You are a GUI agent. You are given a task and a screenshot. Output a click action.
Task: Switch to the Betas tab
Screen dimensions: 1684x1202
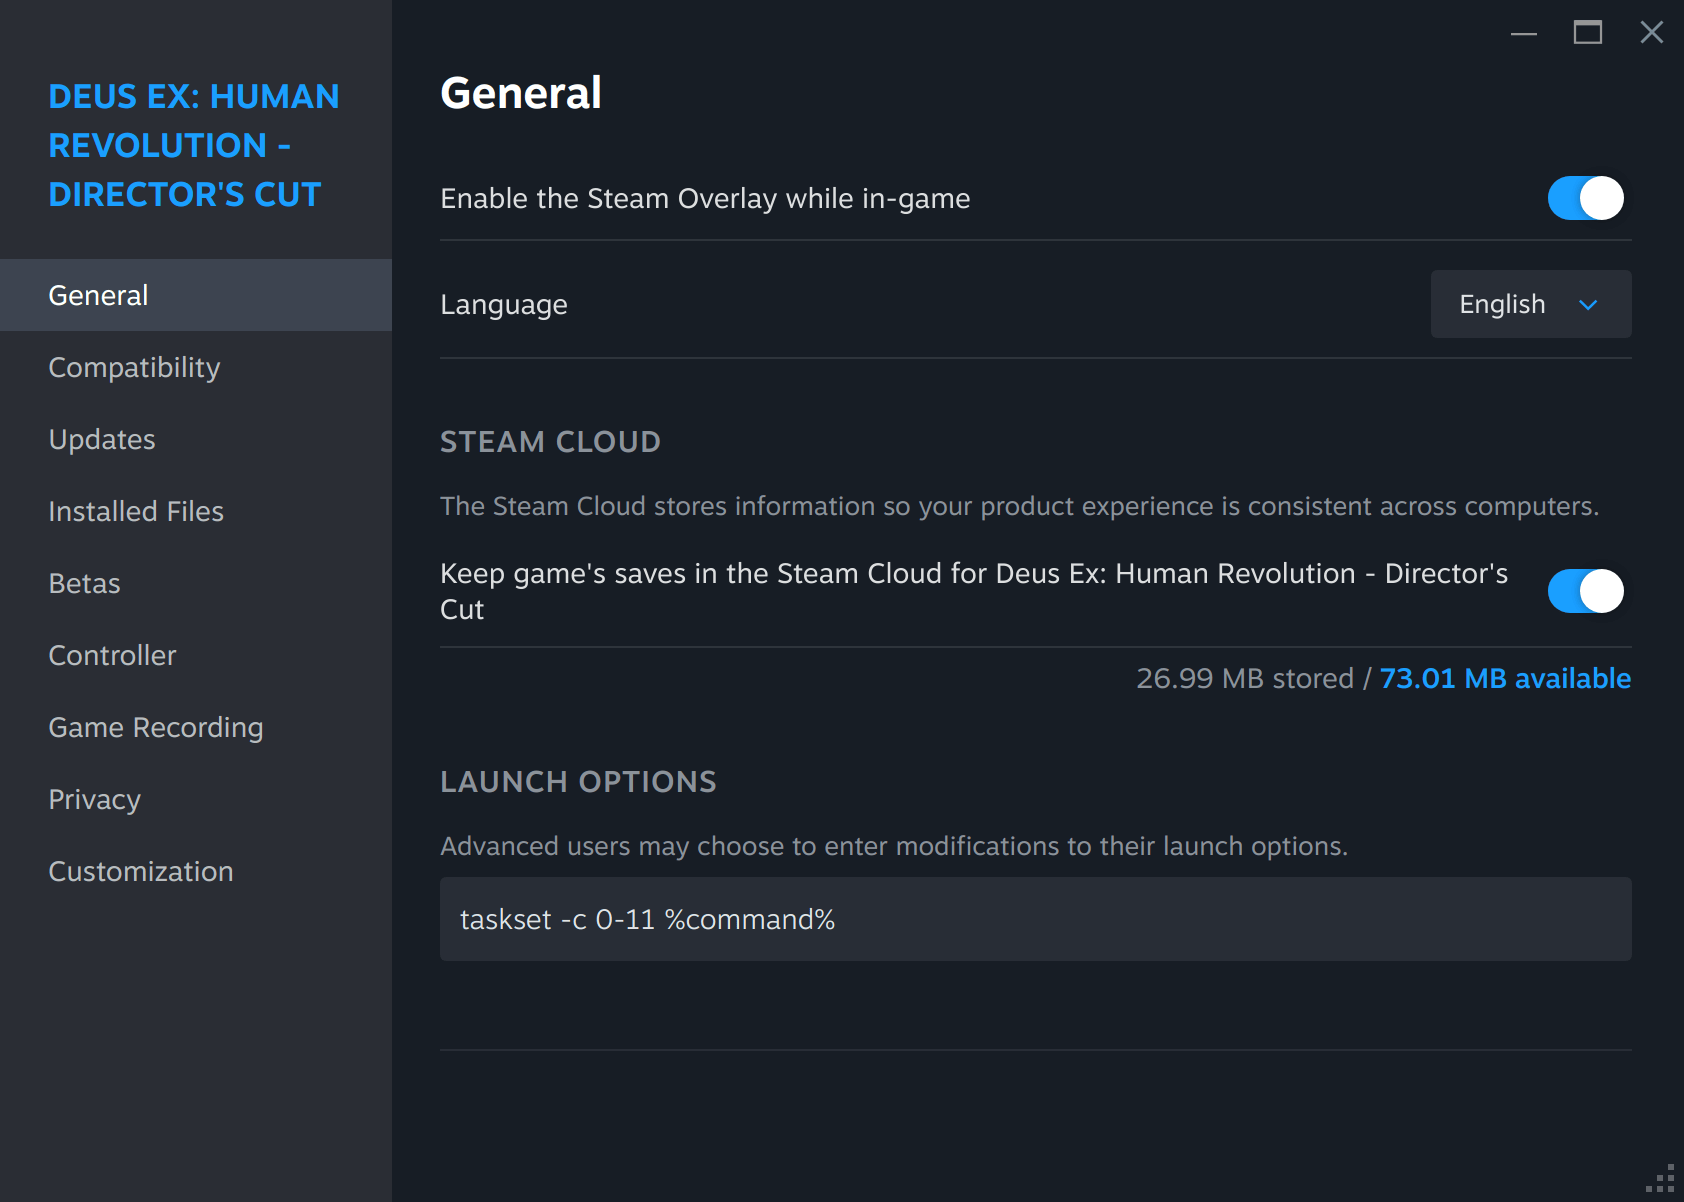[x=85, y=584]
